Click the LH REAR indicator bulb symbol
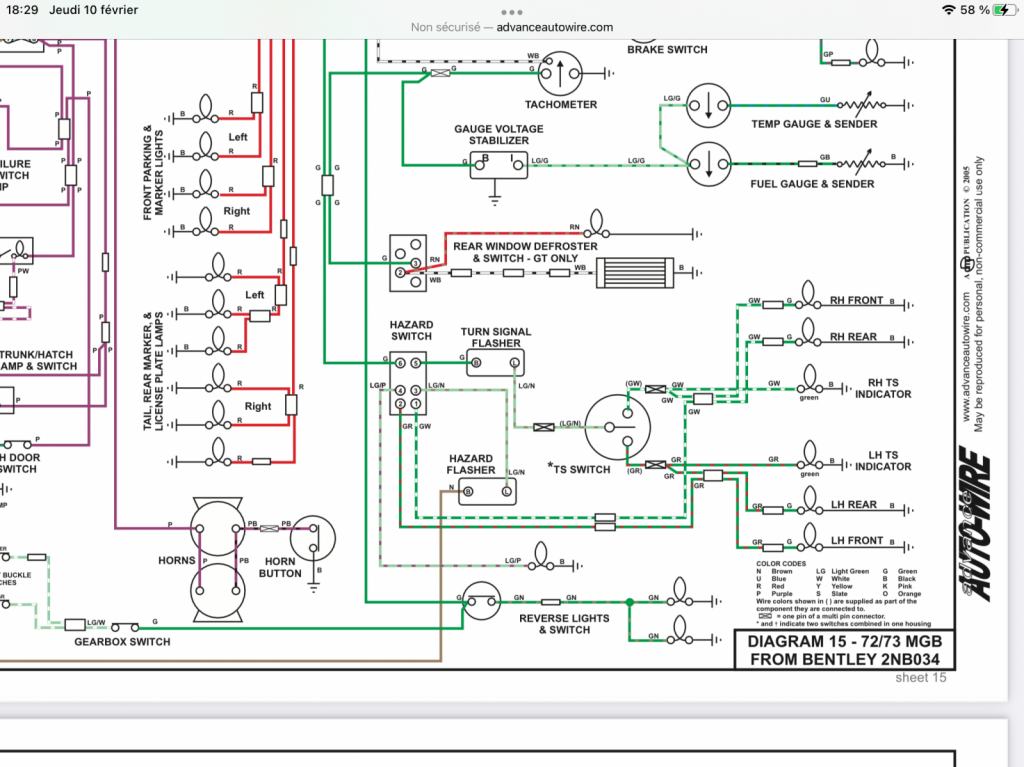This screenshot has width=1024, height=767. 809,500
